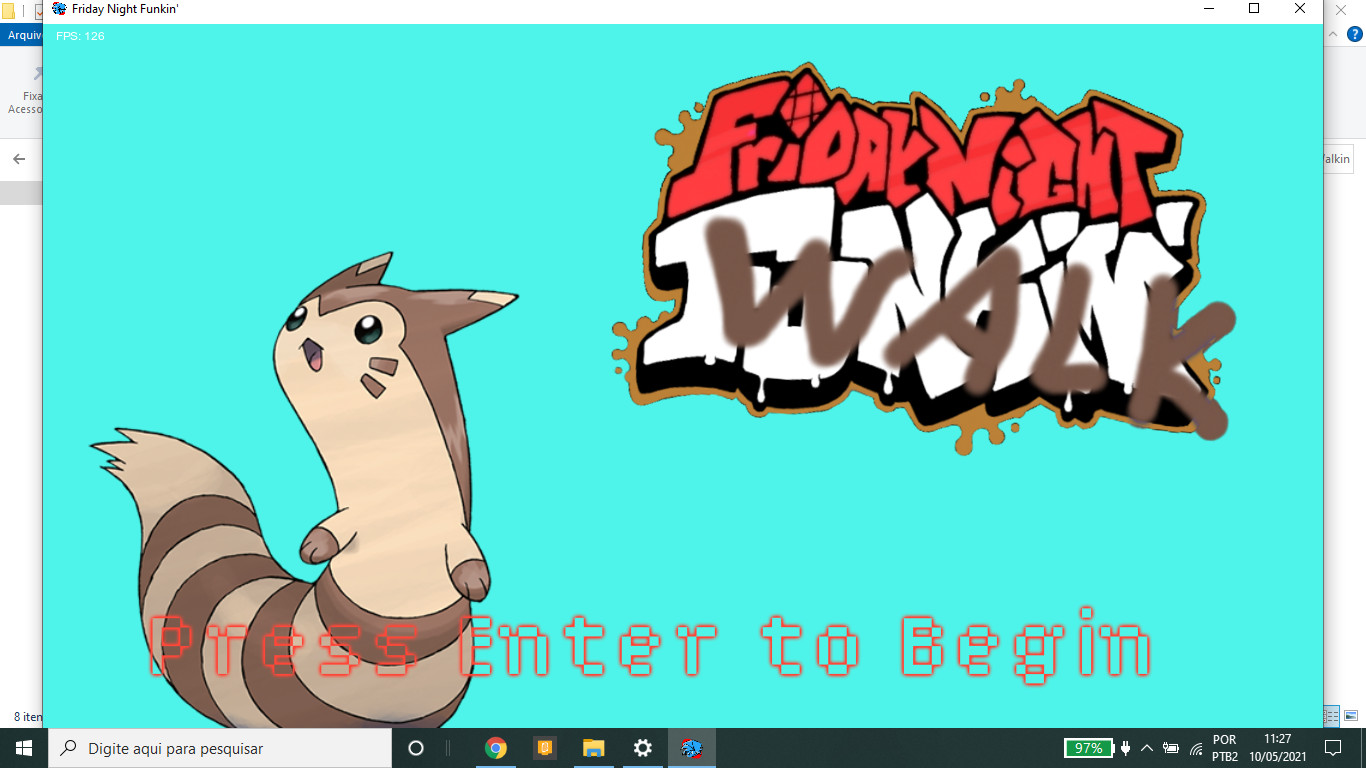The height and width of the screenshot is (768, 1366).
Task: Switch Explorer to large icons view
Action: tap(1351, 716)
